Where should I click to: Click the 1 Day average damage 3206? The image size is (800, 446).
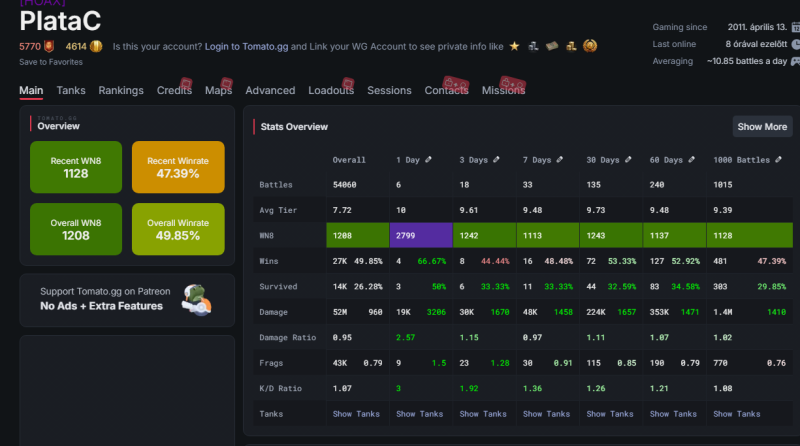click(436, 312)
